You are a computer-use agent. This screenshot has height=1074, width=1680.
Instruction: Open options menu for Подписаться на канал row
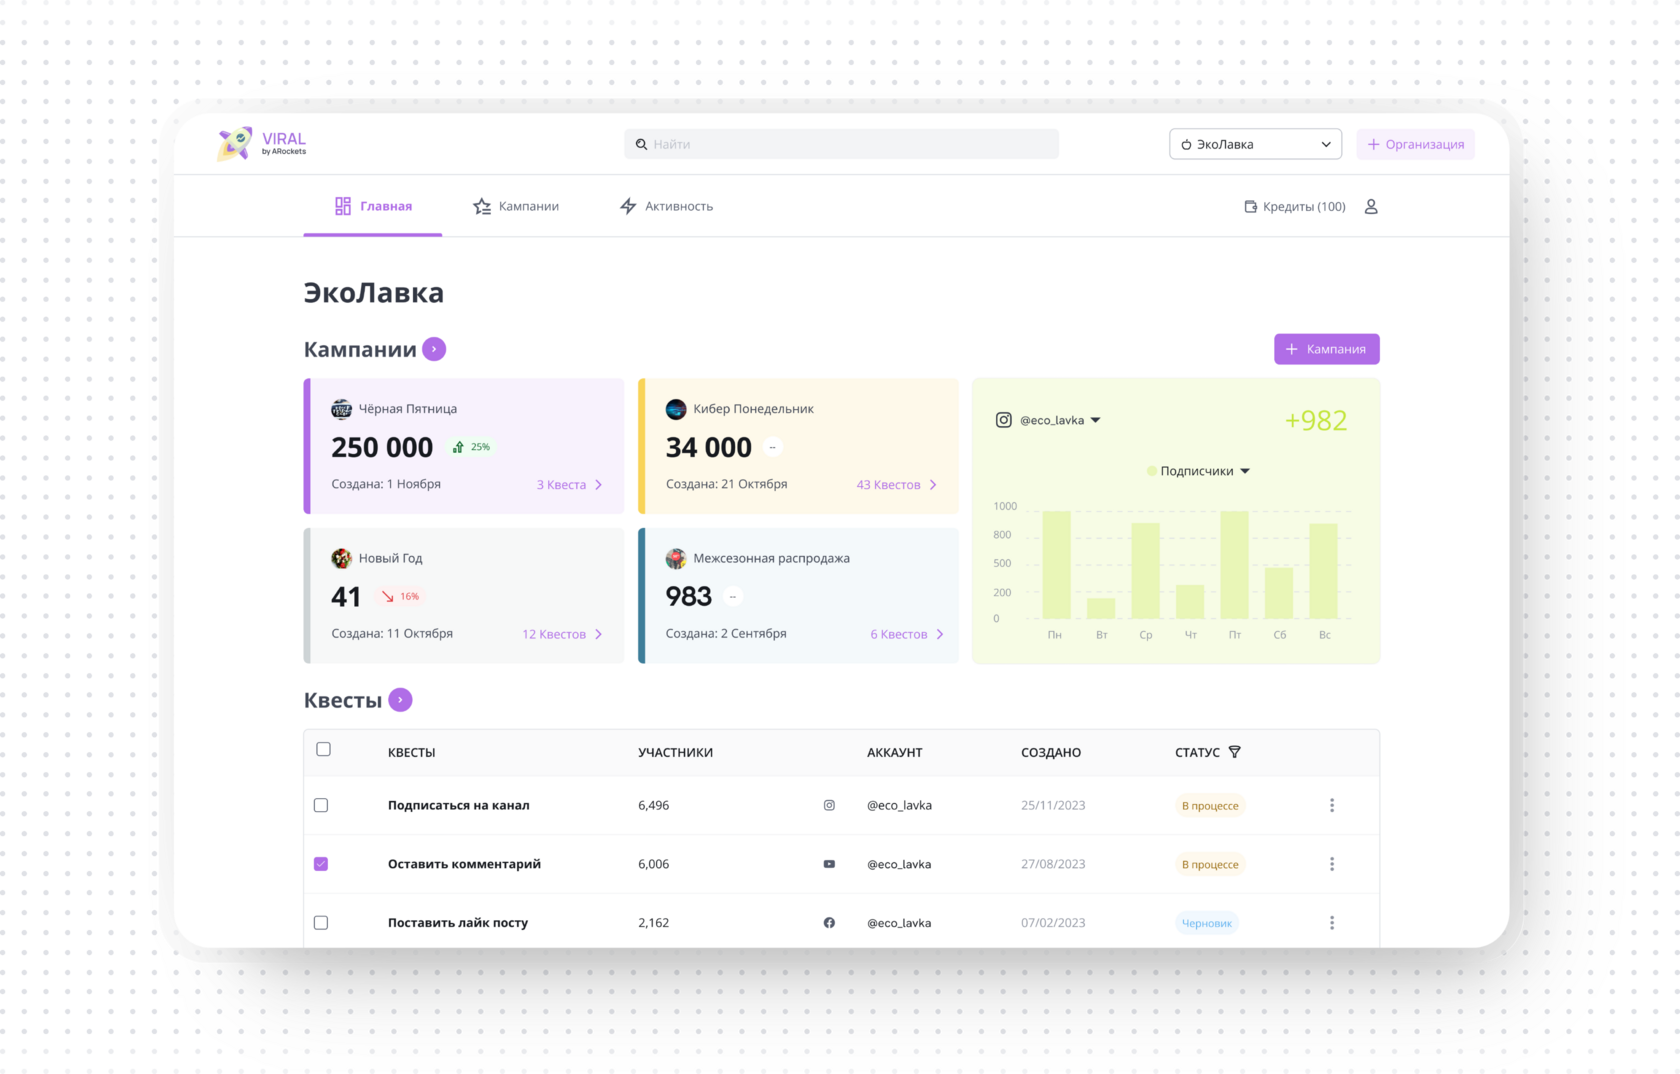click(1331, 805)
